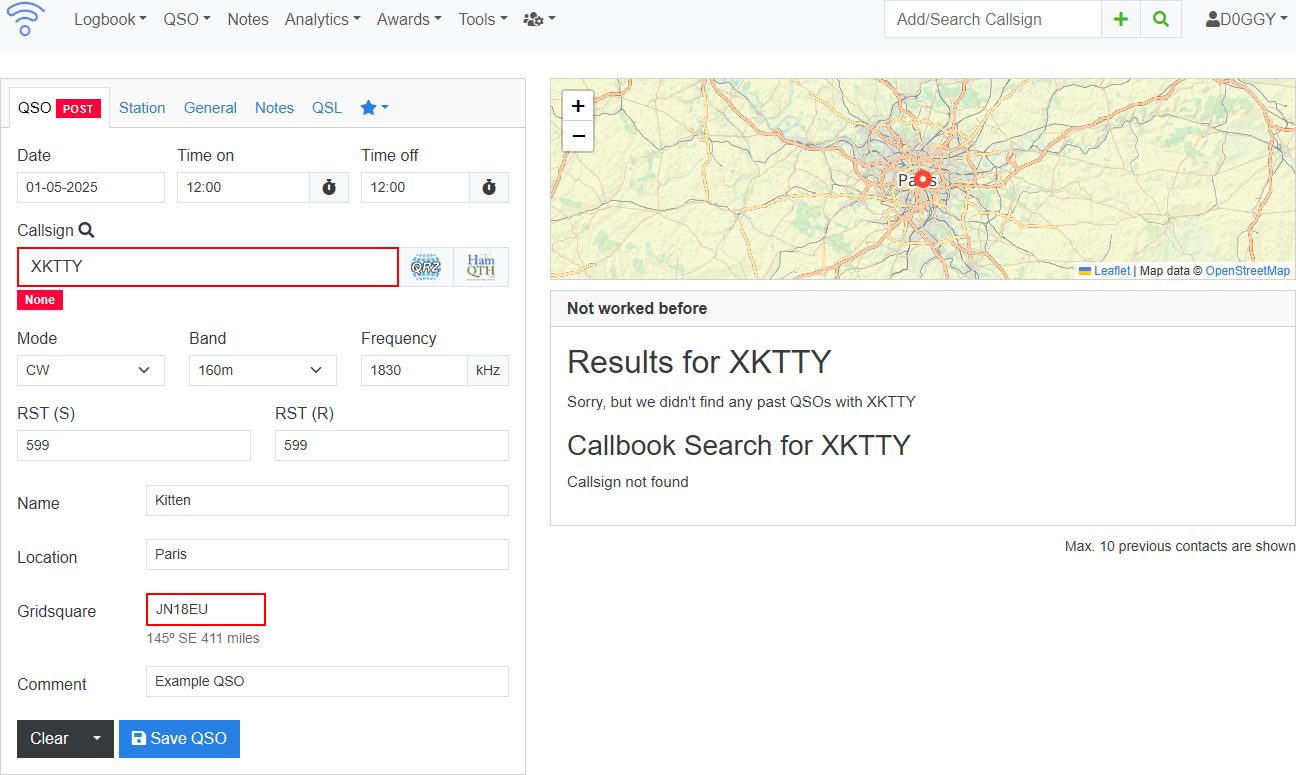Click the Clear button
The image size is (1296, 775).
tap(49, 739)
